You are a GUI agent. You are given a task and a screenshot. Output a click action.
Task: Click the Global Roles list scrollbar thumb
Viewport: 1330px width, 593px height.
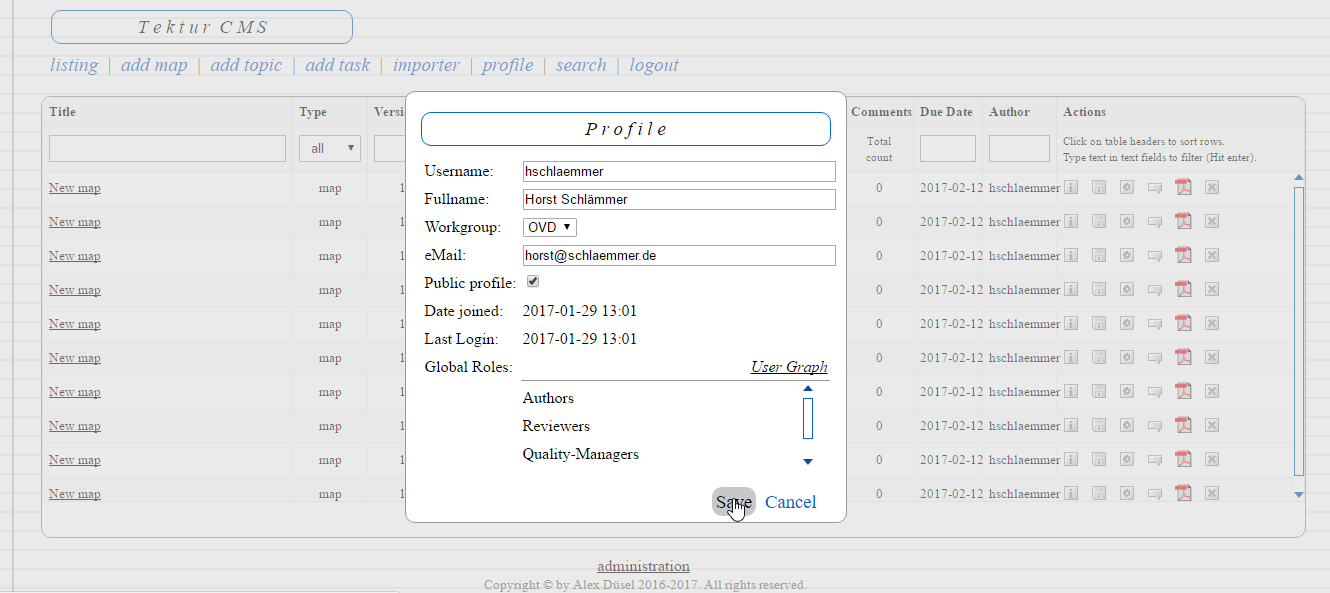tap(808, 418)
